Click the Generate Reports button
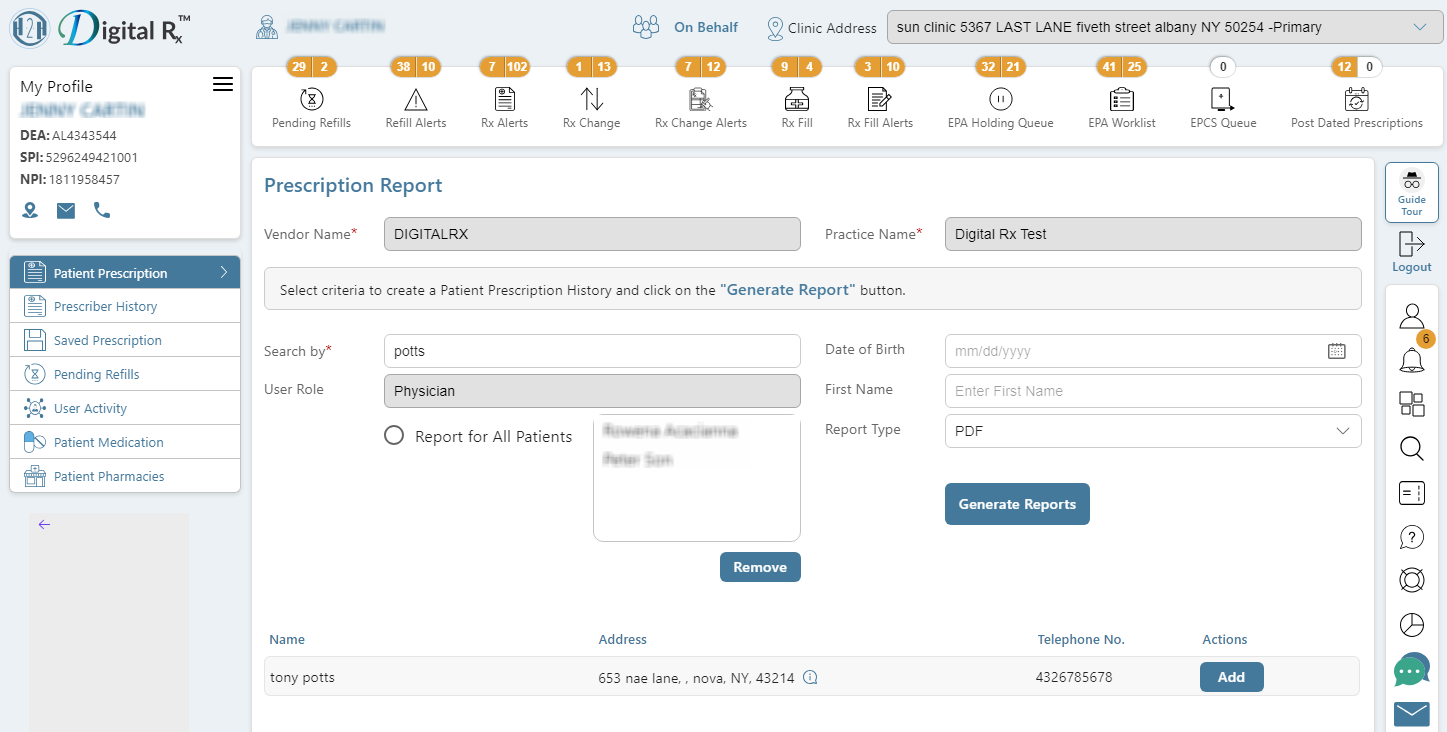Image resolution: width=1447 pixels, height=732 pixels. [1017, 504]
